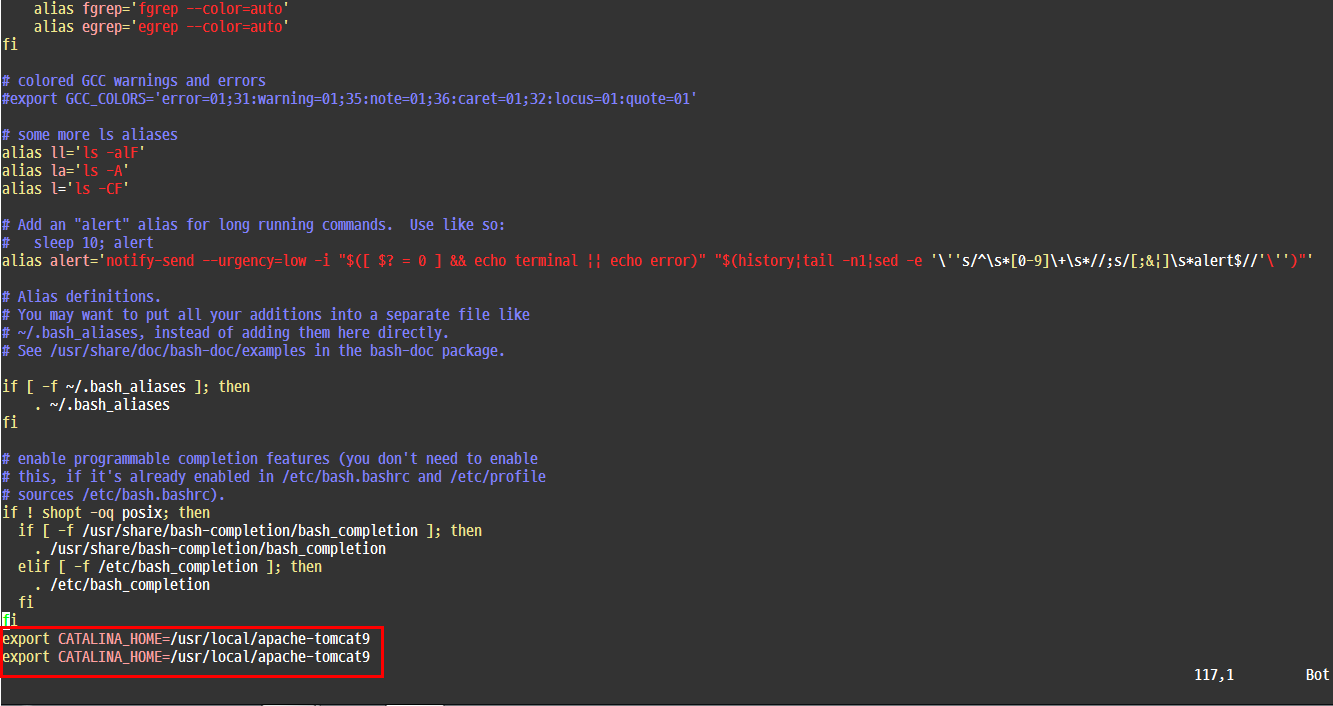Click '# enable programmable completion features' comment
The height and width of the screenshot is (706, 1333).
tap(270, 458)
